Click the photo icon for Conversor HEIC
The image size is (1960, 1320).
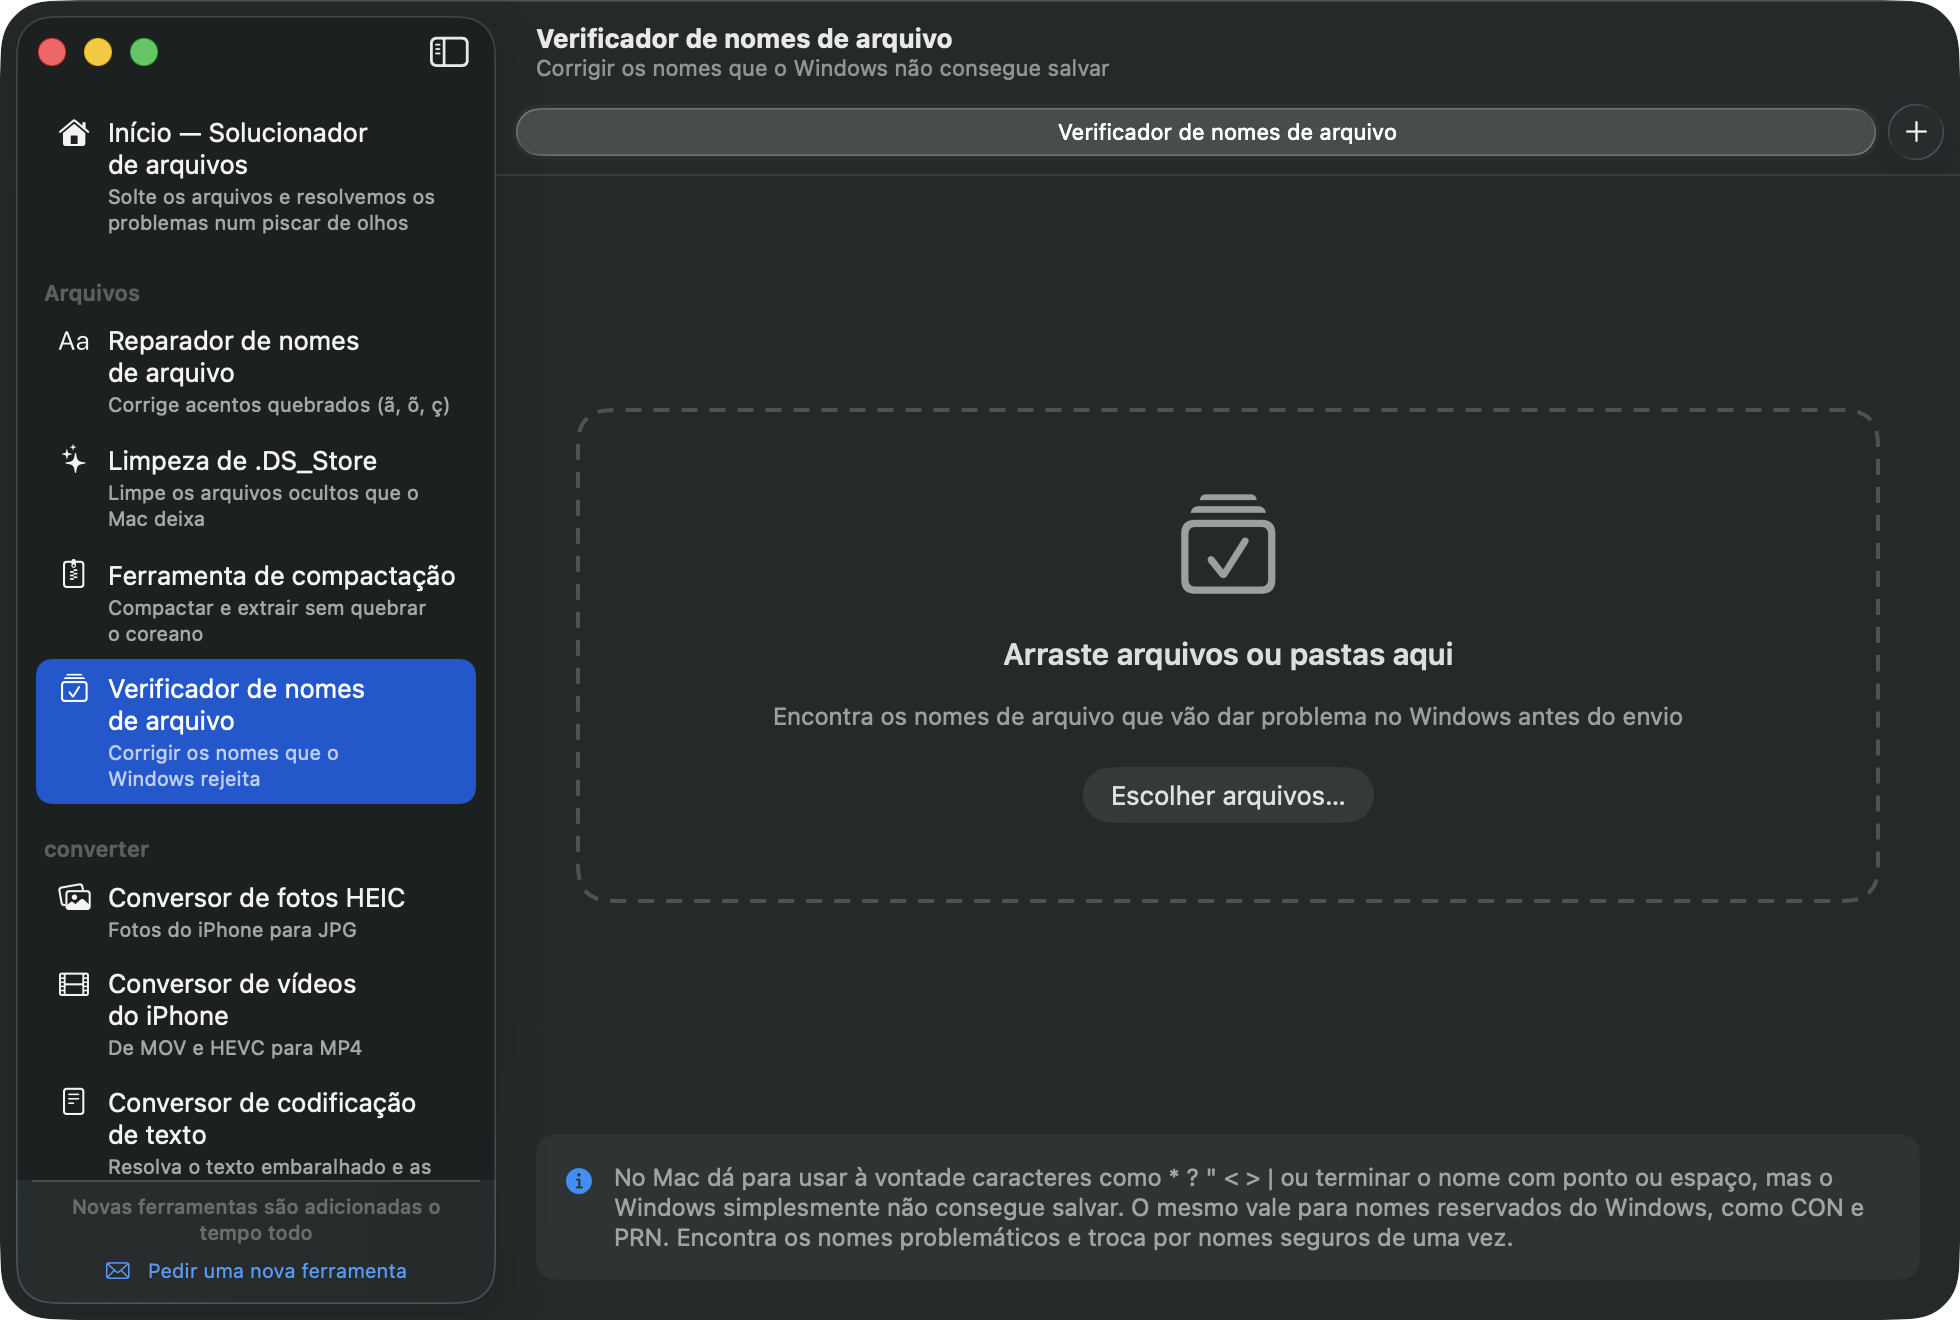[74, 897]
